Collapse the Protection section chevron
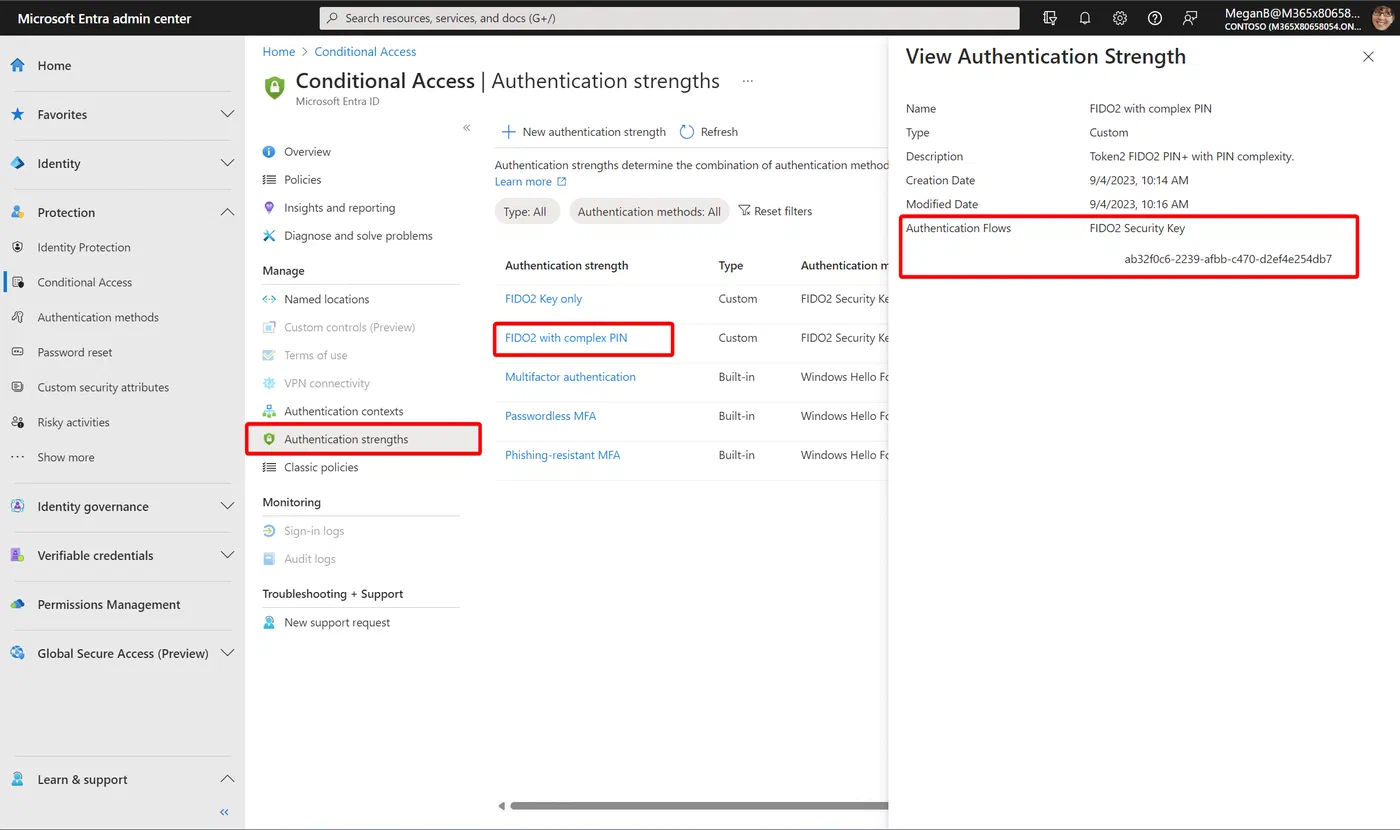The height and width of the screenshot is (830, 1400). coord(227,212)
